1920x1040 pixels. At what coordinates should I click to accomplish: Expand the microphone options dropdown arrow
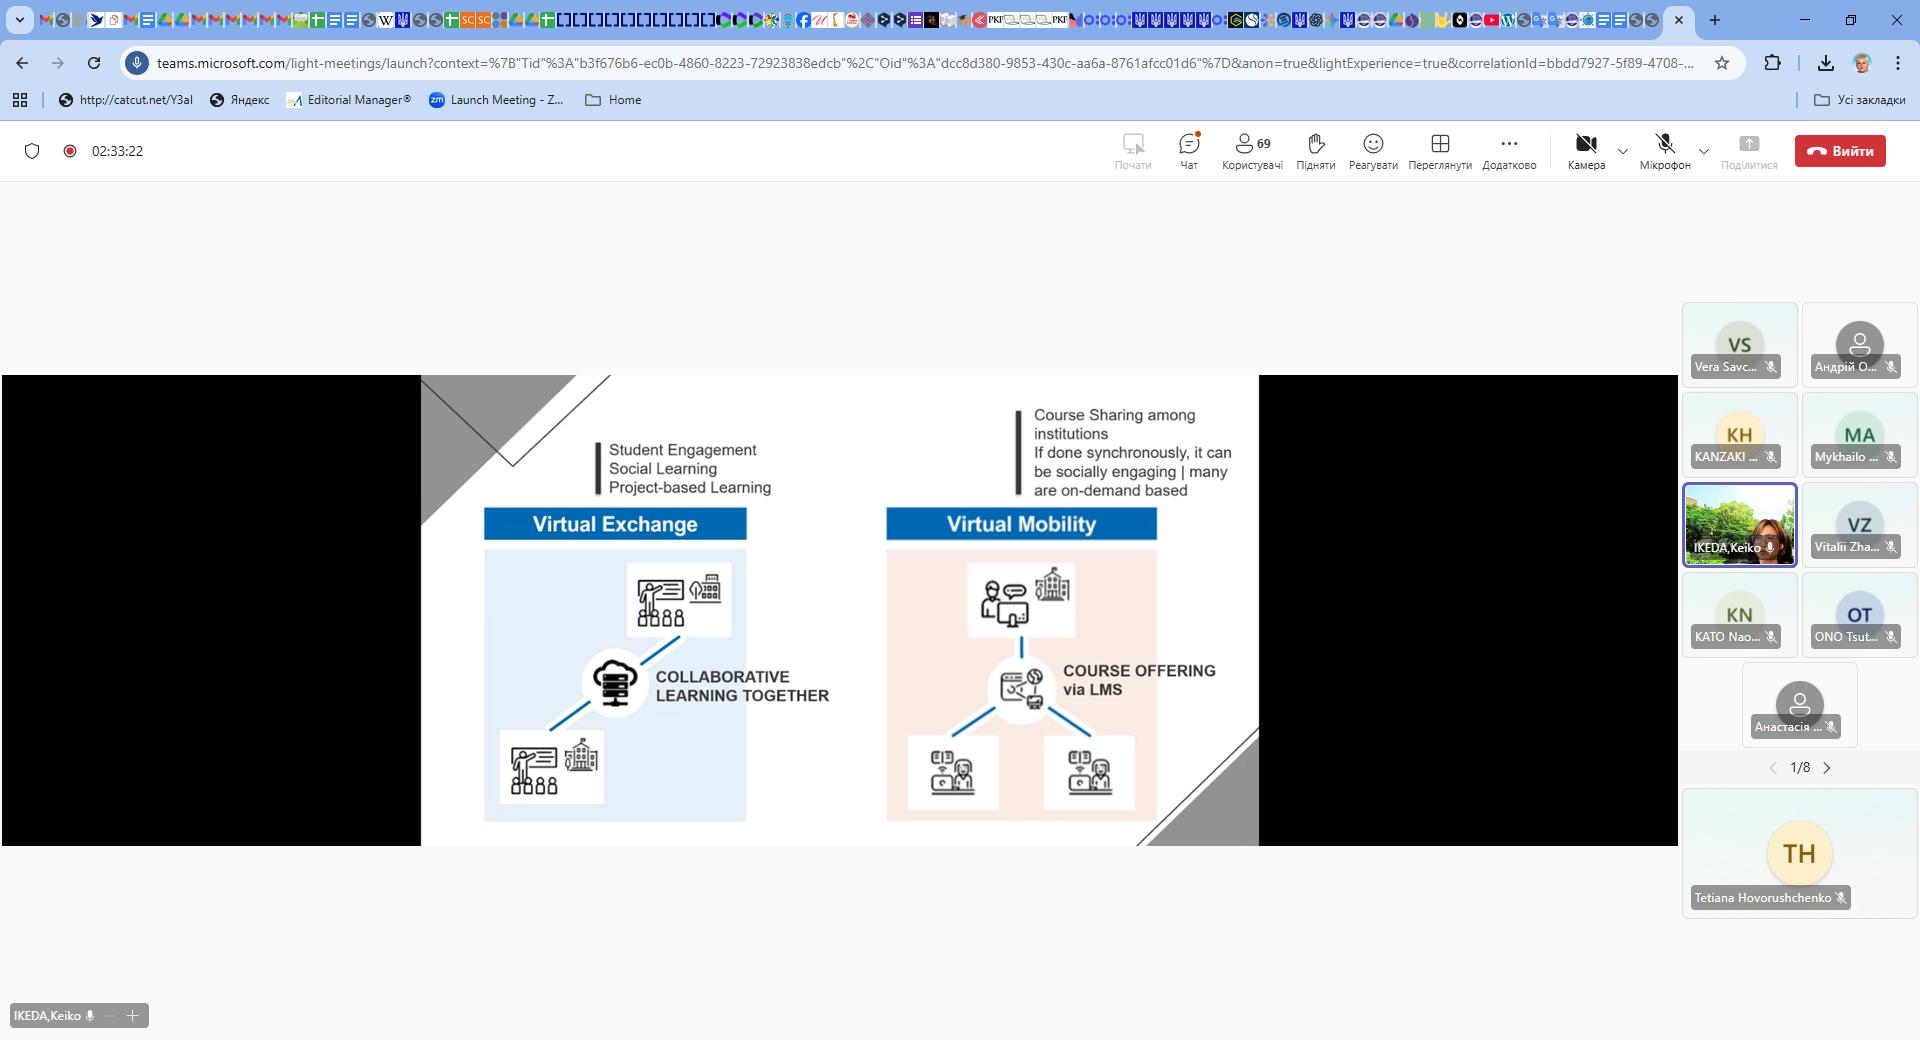point(1703,152)
